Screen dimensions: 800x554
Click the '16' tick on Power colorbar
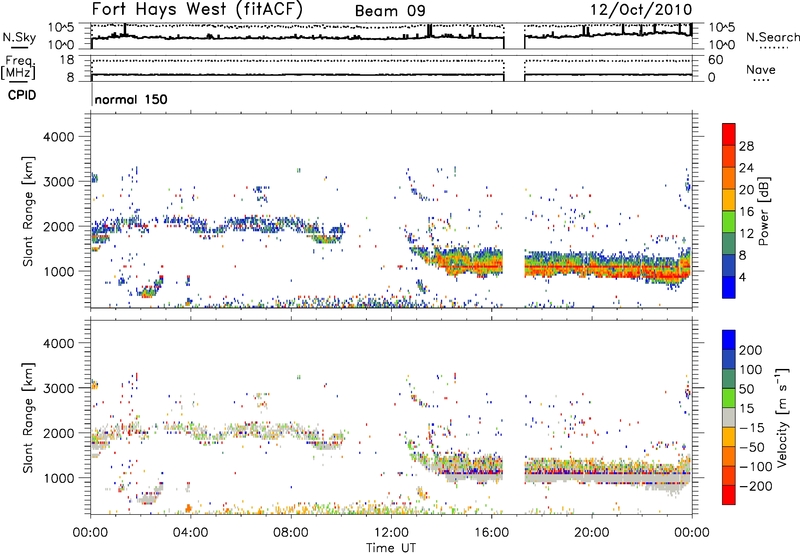pos(746,212)
